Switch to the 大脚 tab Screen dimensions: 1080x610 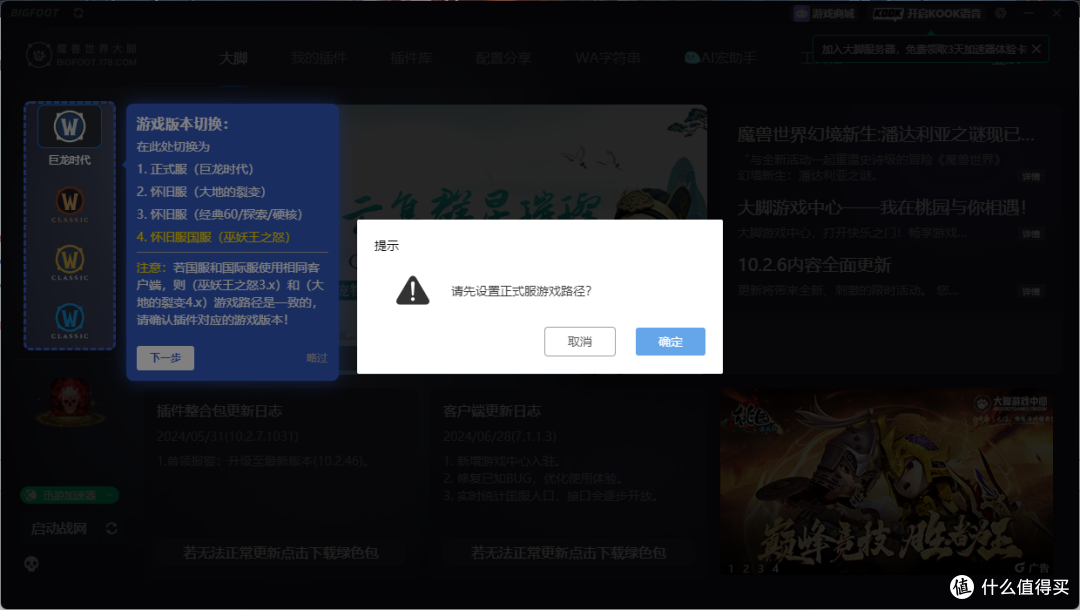click(233, 59)
